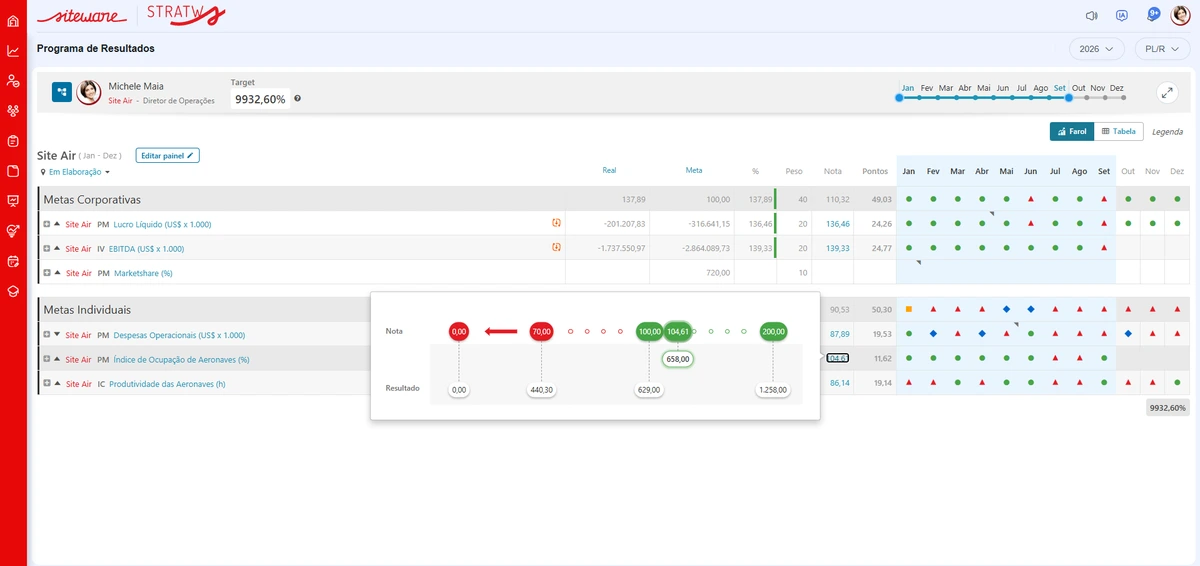Open the user profile avatar menu
Image resolution: width=1200 pixels, height=566 pixels.
coord(1180,15)
